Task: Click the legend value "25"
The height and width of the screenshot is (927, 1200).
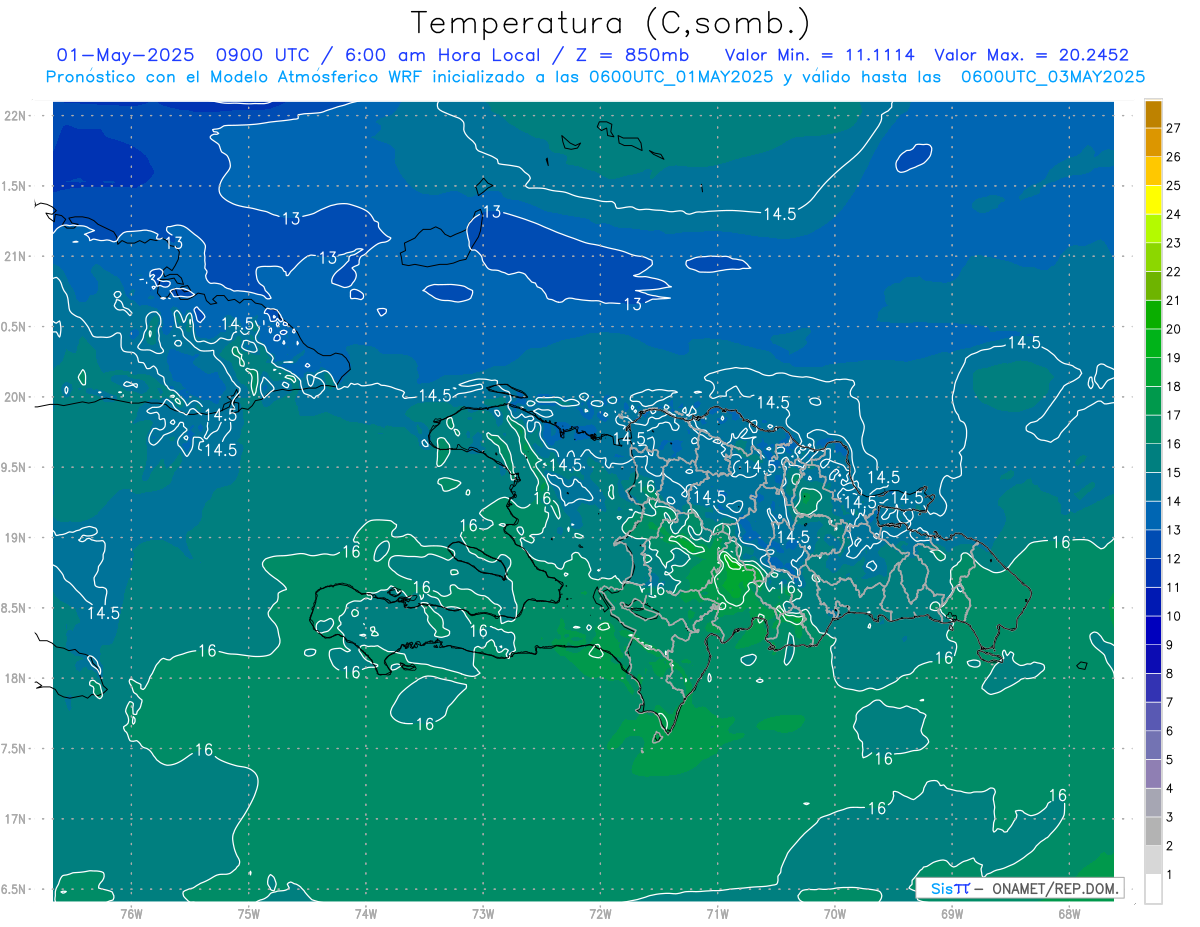Action: coord(1174,185)
